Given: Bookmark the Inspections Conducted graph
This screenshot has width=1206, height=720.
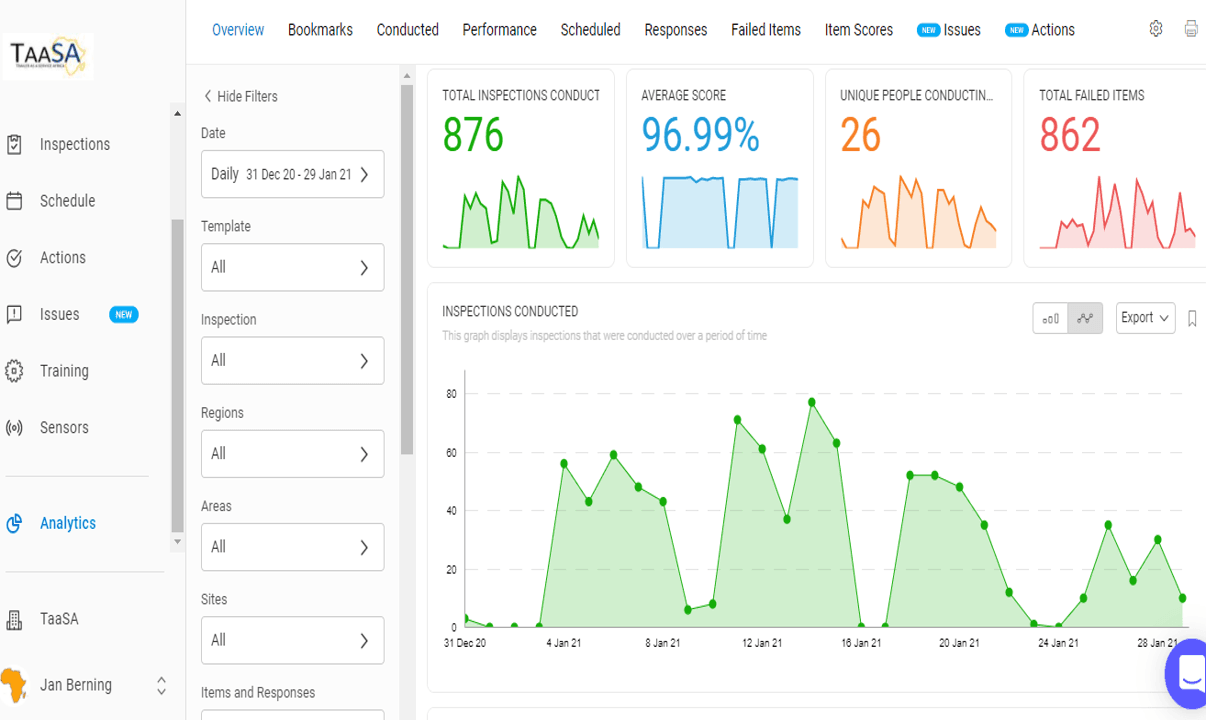Looking at the screenshot, I should pos(1192,319).
